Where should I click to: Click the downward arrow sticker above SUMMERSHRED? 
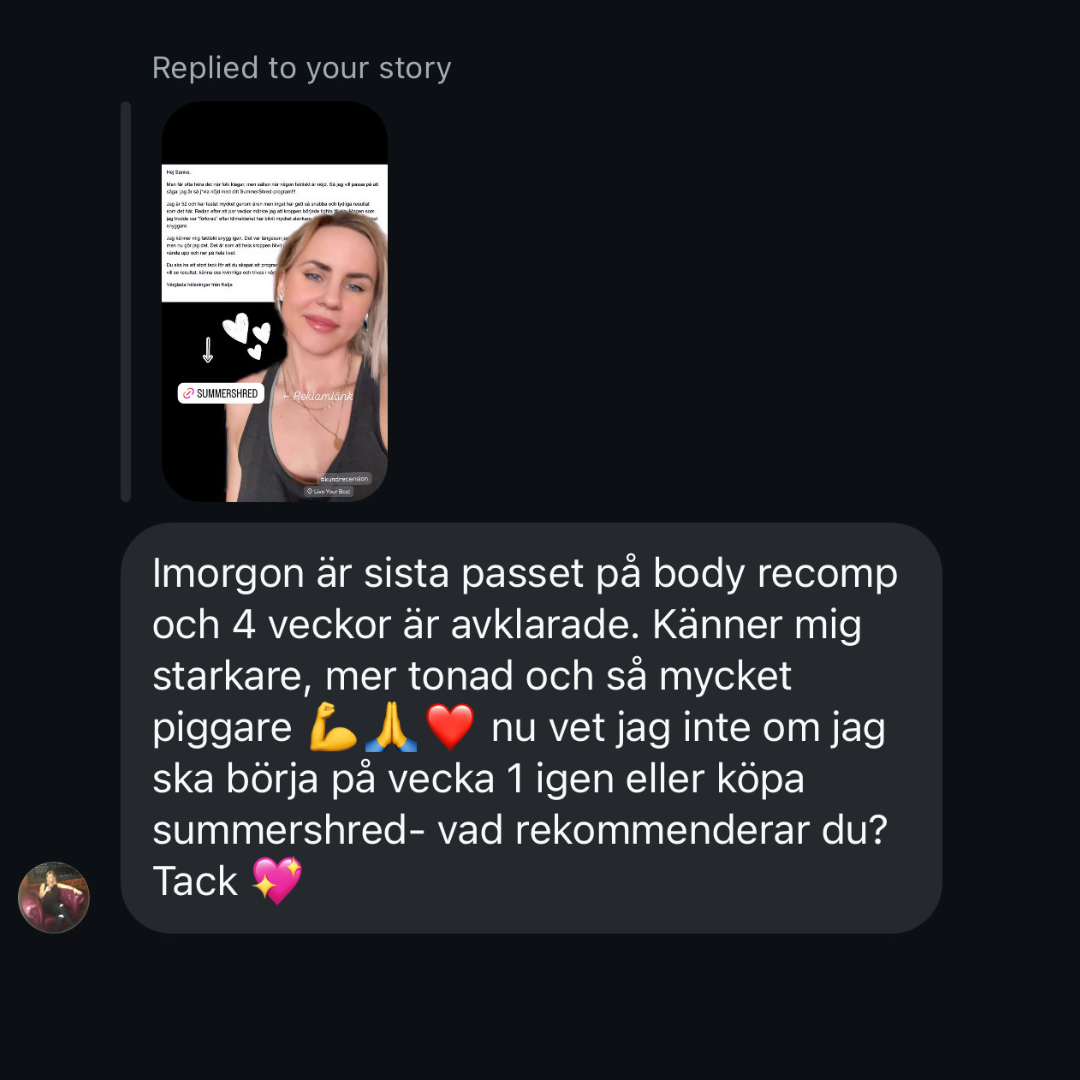point(207,350)
